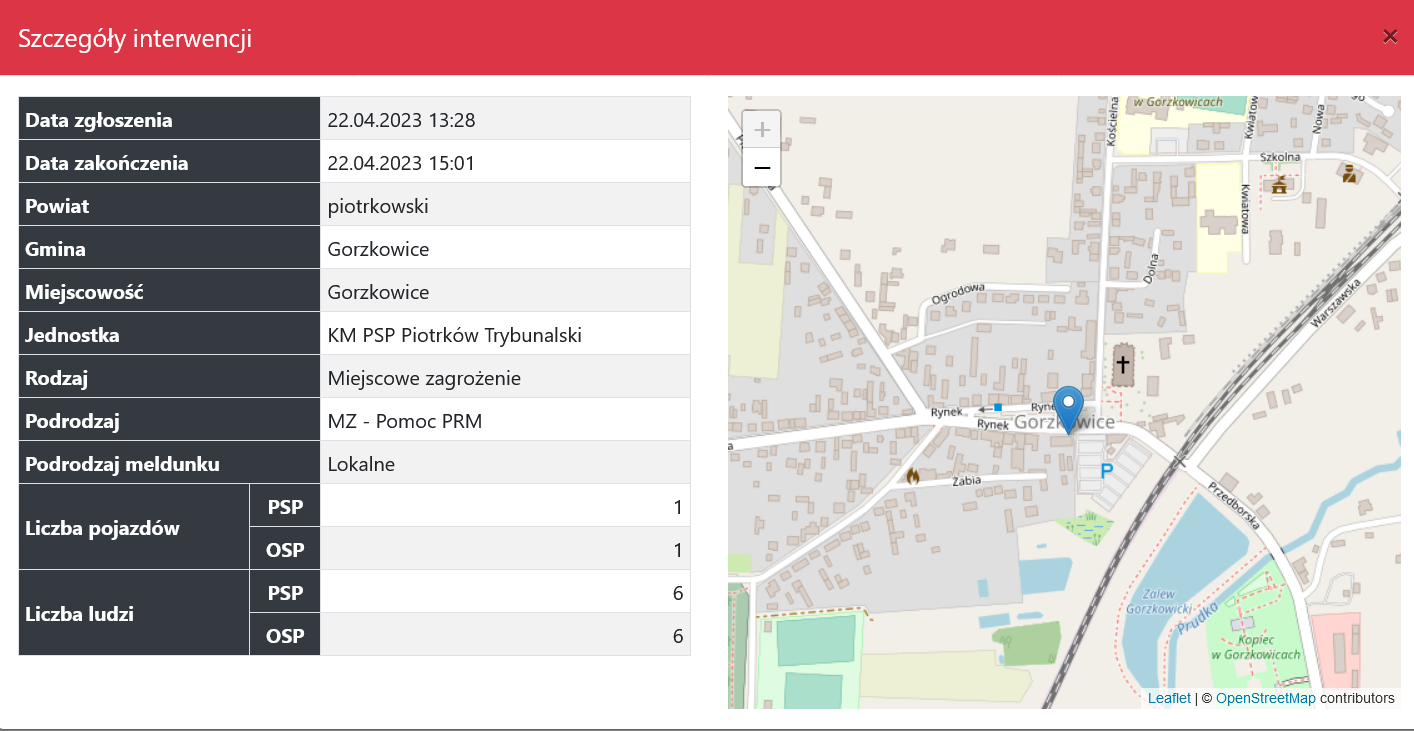Close the Szczegóły interwencji dialog

[x=1390, y=37]
